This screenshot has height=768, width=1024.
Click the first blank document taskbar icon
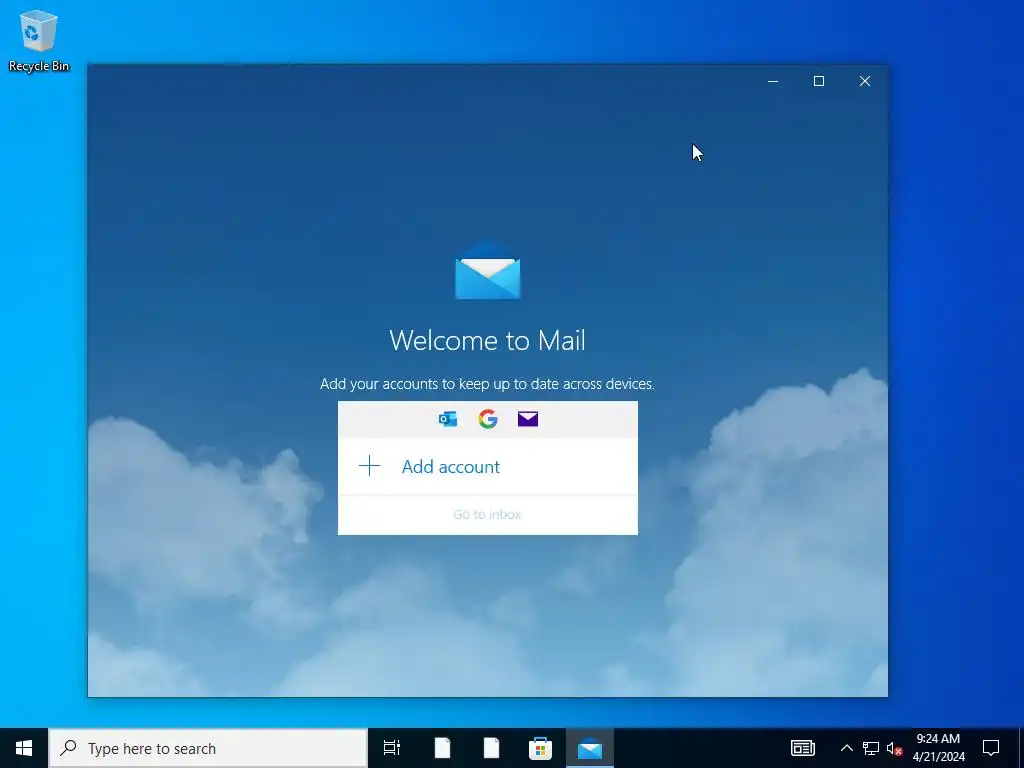pos(442,748)
